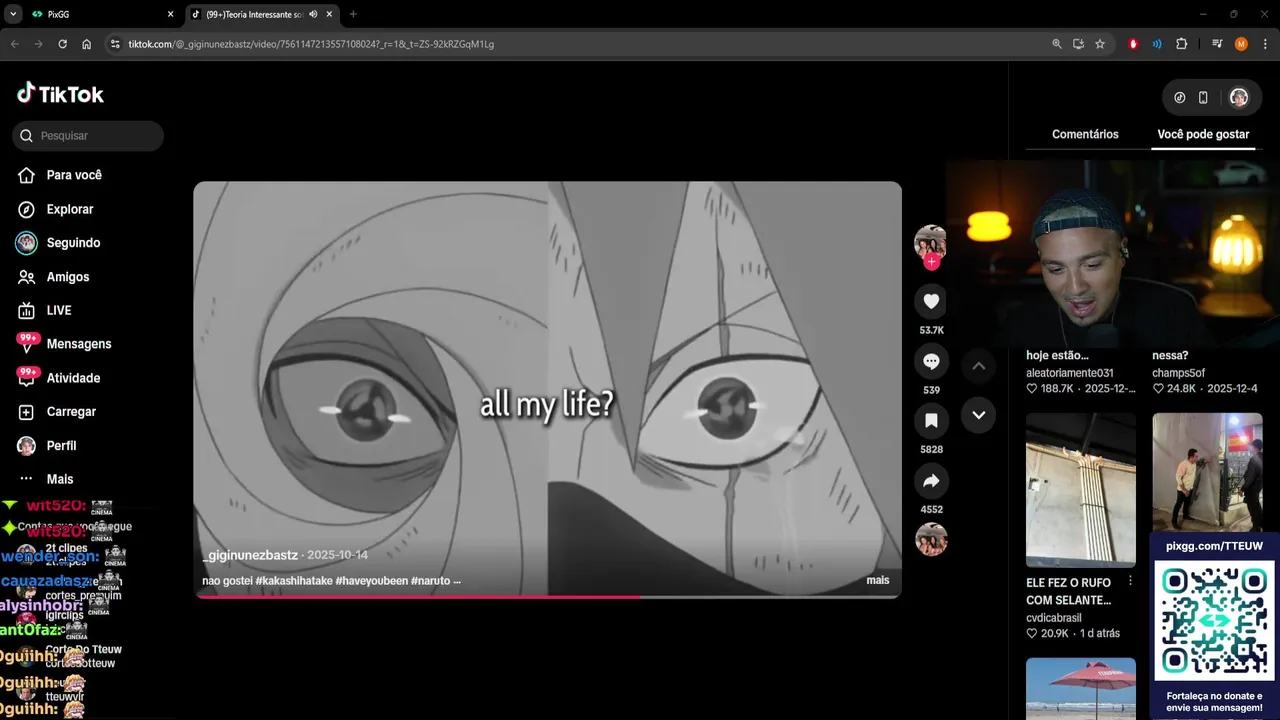Open creator avatar beside video
The height and width of the screenshot is (720, 1280).
click(x=931, y=242)
